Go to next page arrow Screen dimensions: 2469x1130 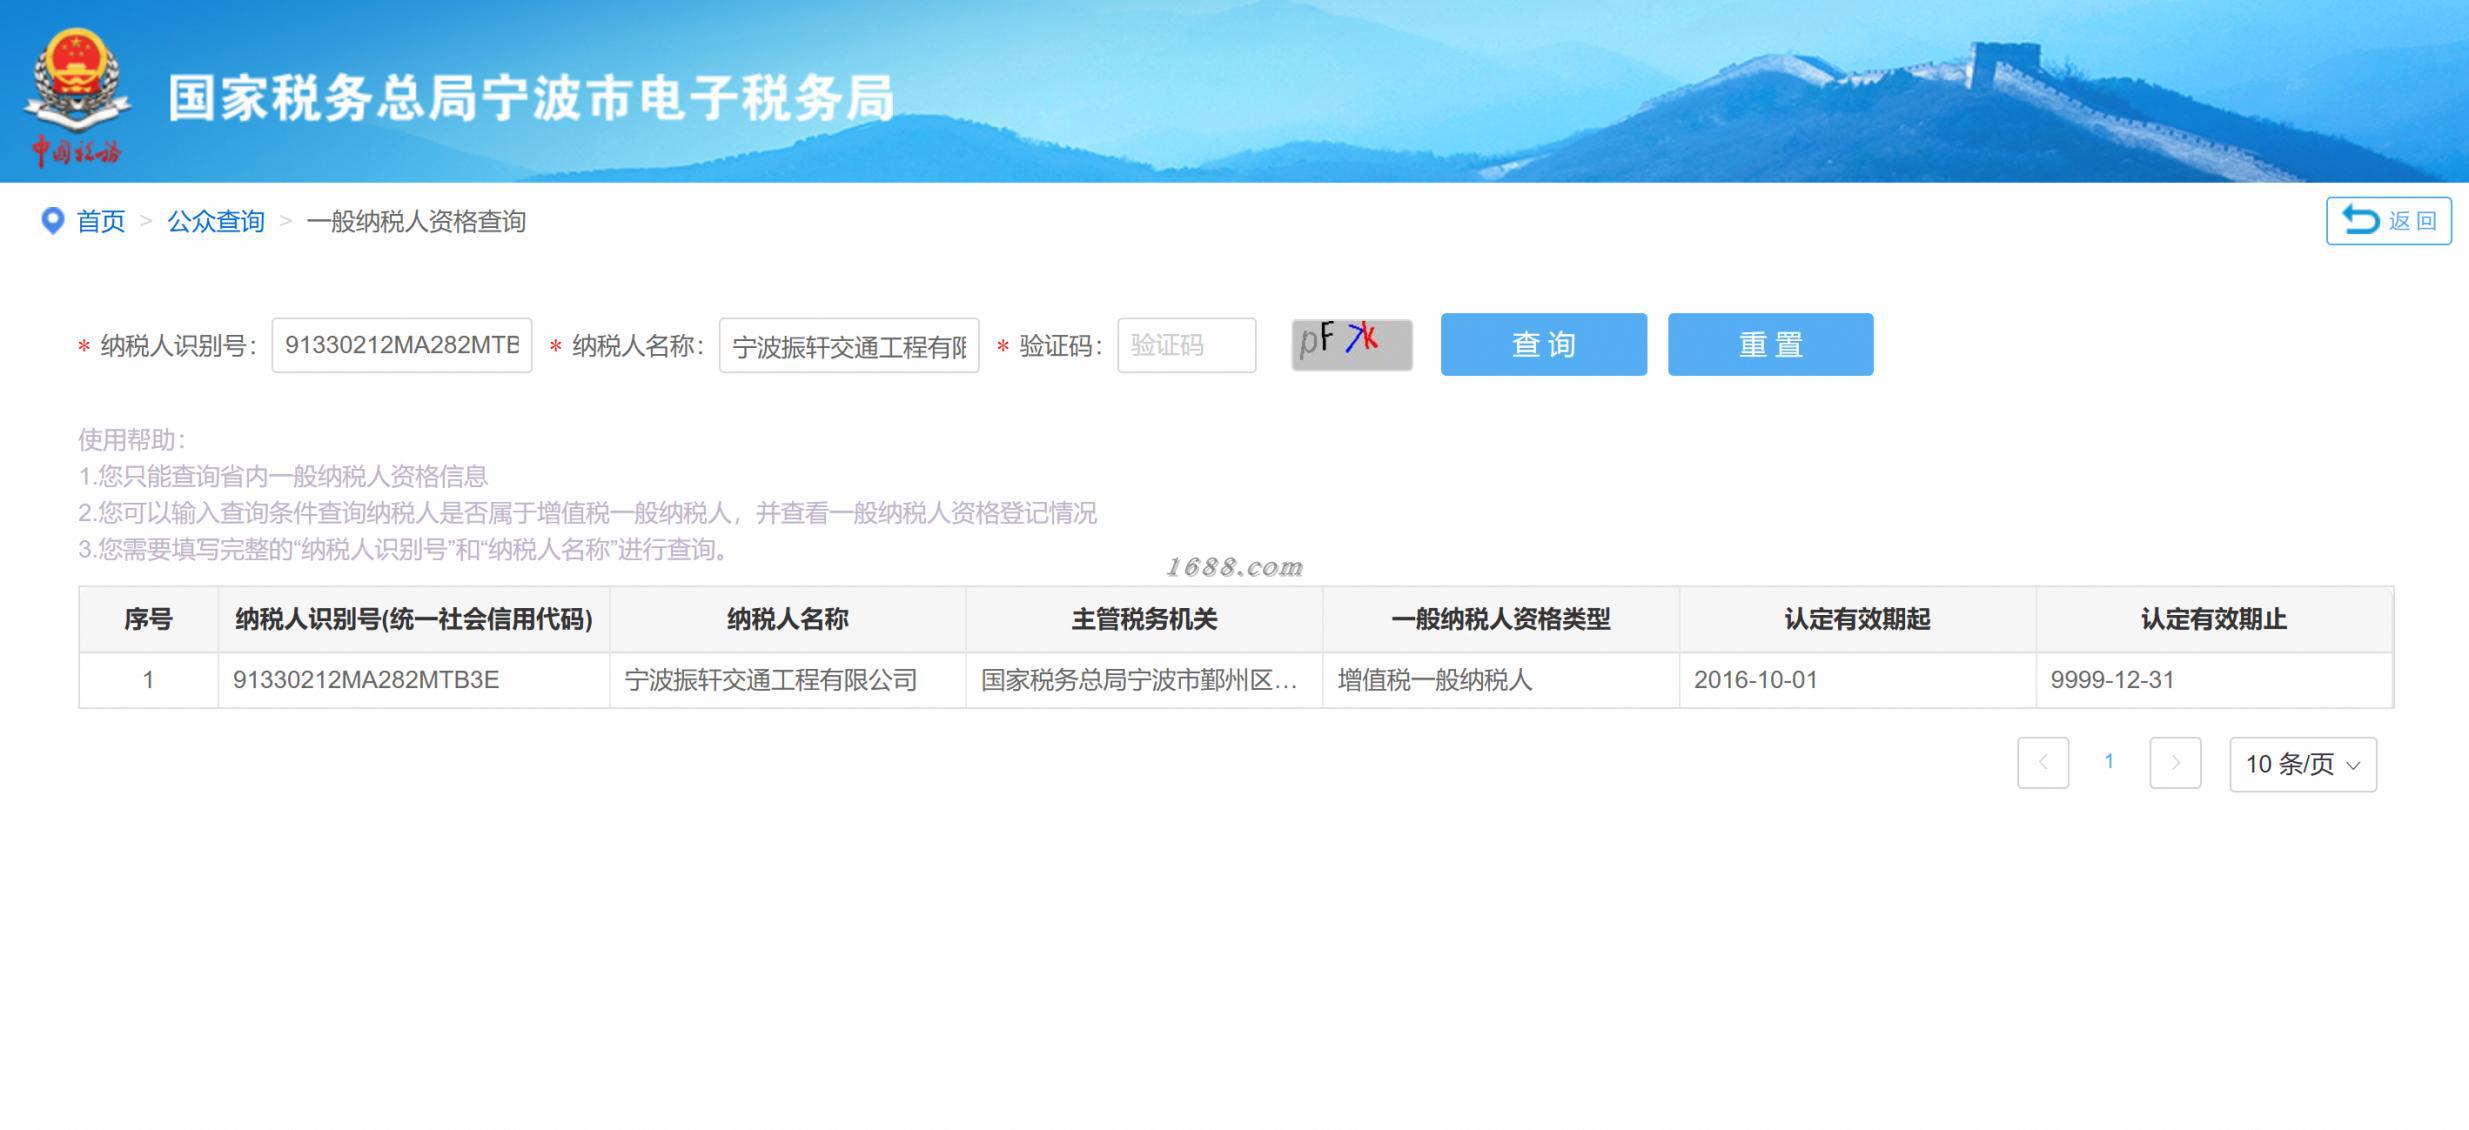(x=2175, y=763)
